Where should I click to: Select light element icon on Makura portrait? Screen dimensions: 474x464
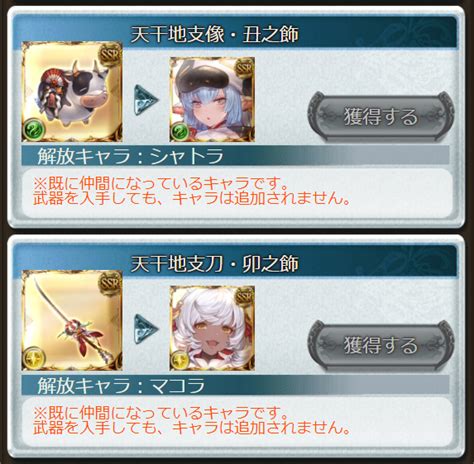click(180, 360)
